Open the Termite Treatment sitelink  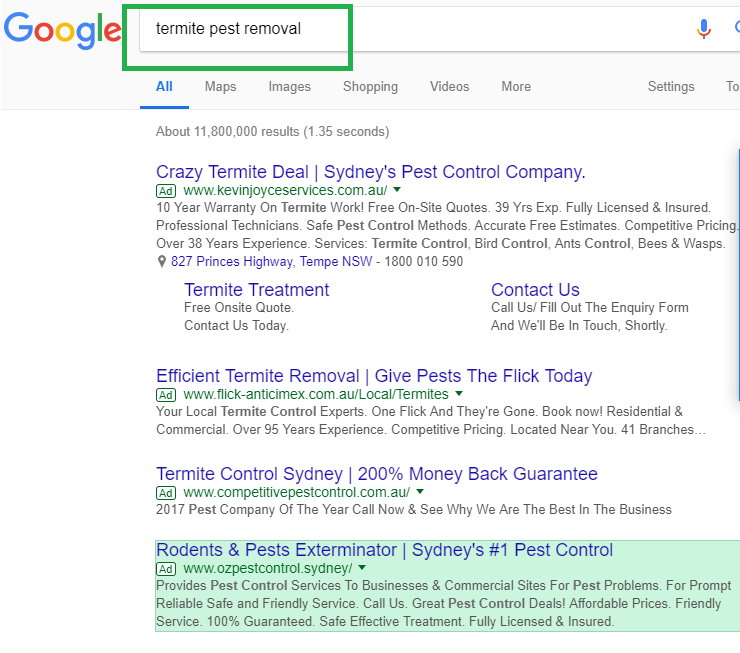(256, 290)
